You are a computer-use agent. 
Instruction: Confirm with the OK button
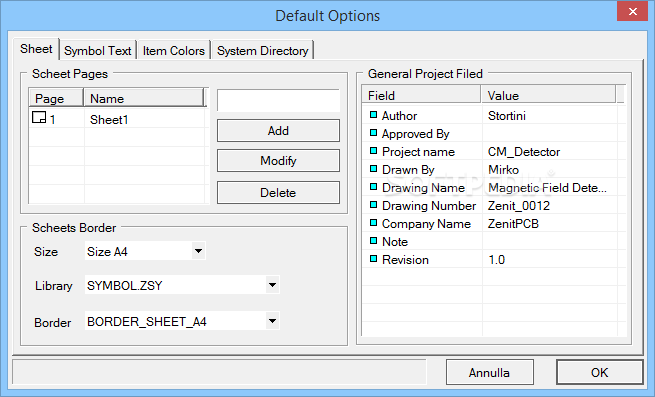click(x=599, y=372)
